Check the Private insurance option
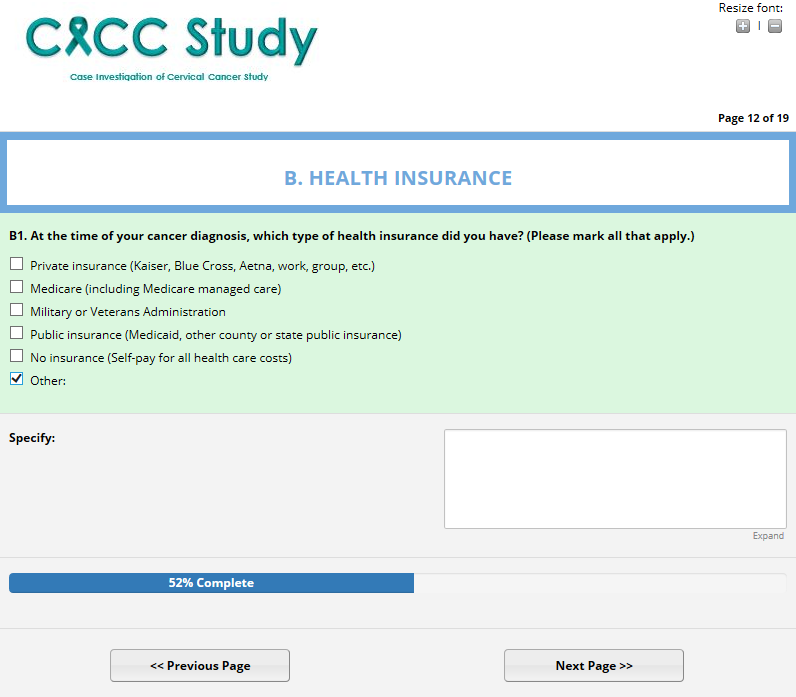 (17, 264)
